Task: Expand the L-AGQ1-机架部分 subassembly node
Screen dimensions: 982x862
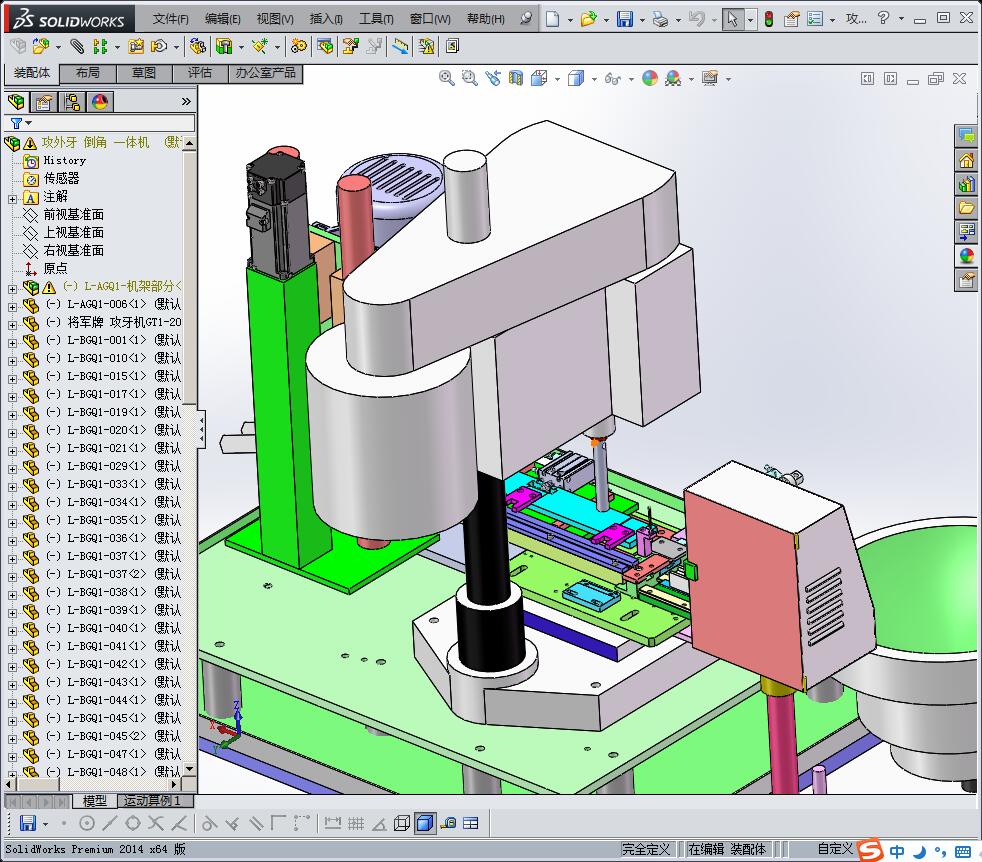Action: pyautogui.click(x=12, y=287)
